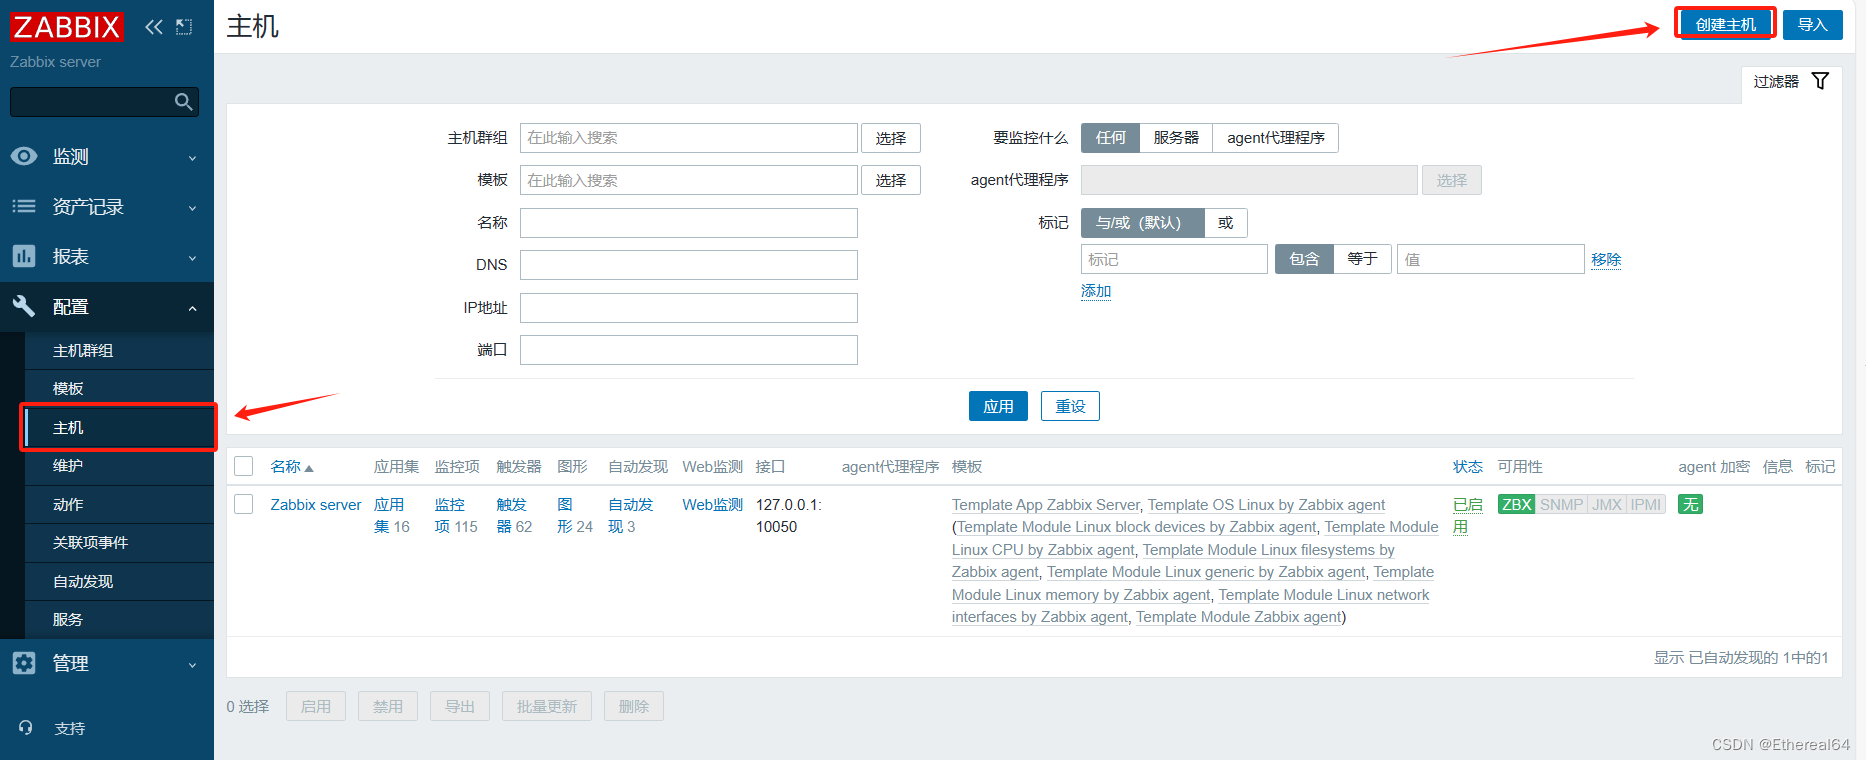Image resolution: width=1866 pixels, height=760 pixels.
Task: Click the gear icon for 管理
Action: (24, 663)
